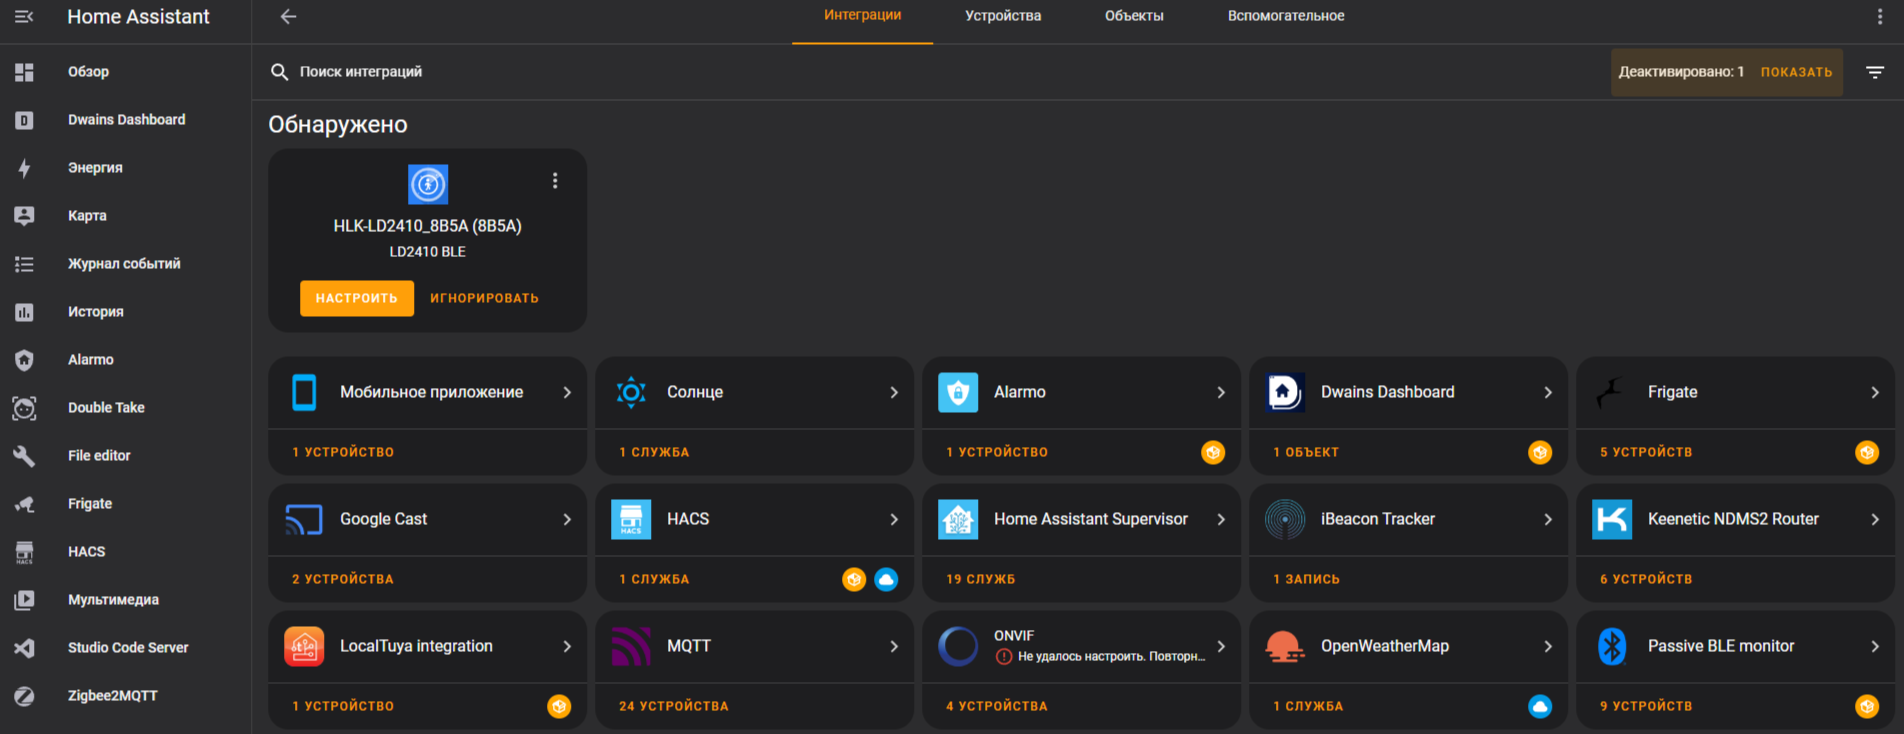Screen dimensions: 1904x734
Task: Open the Карта sidebar icon
Action: pos(24,216)
